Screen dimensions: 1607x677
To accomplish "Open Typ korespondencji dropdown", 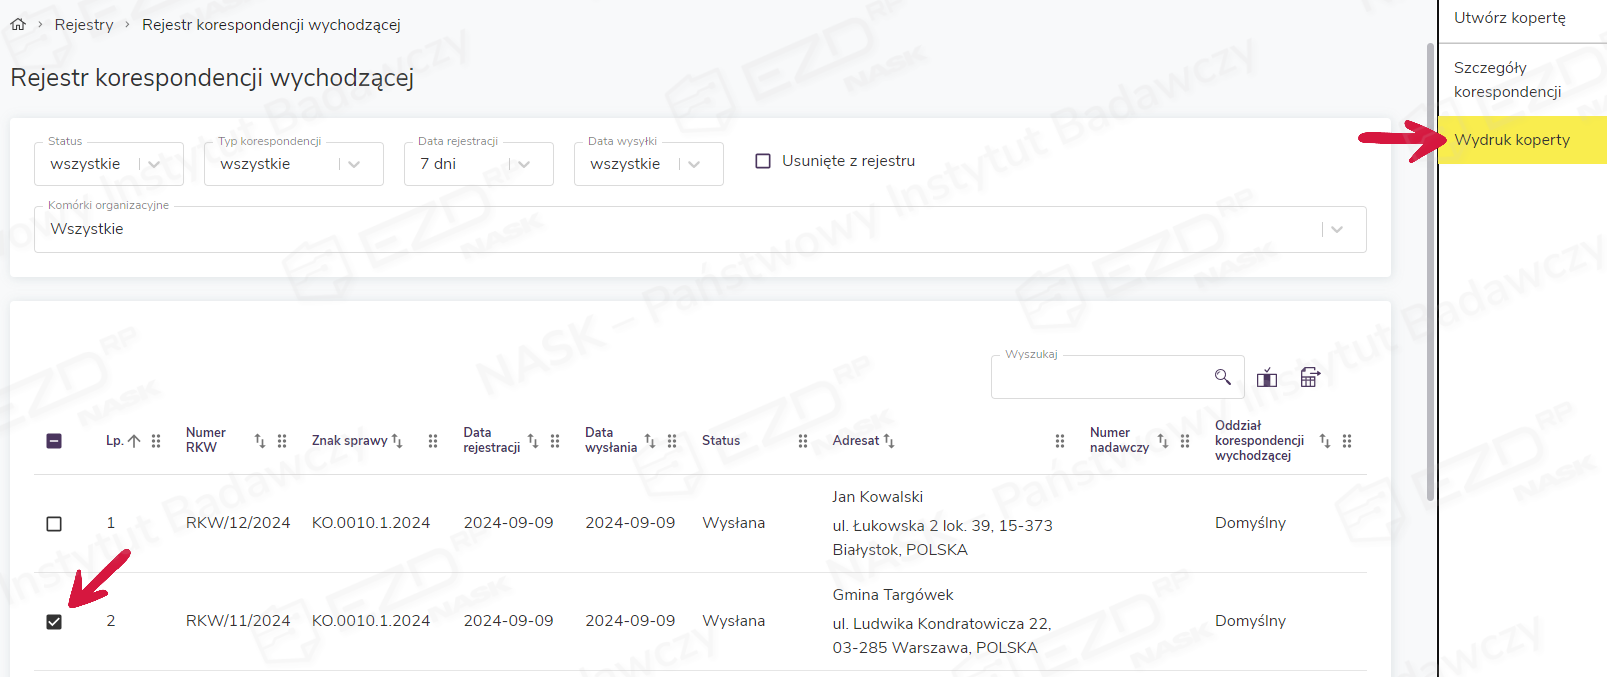I will (354, 164).
